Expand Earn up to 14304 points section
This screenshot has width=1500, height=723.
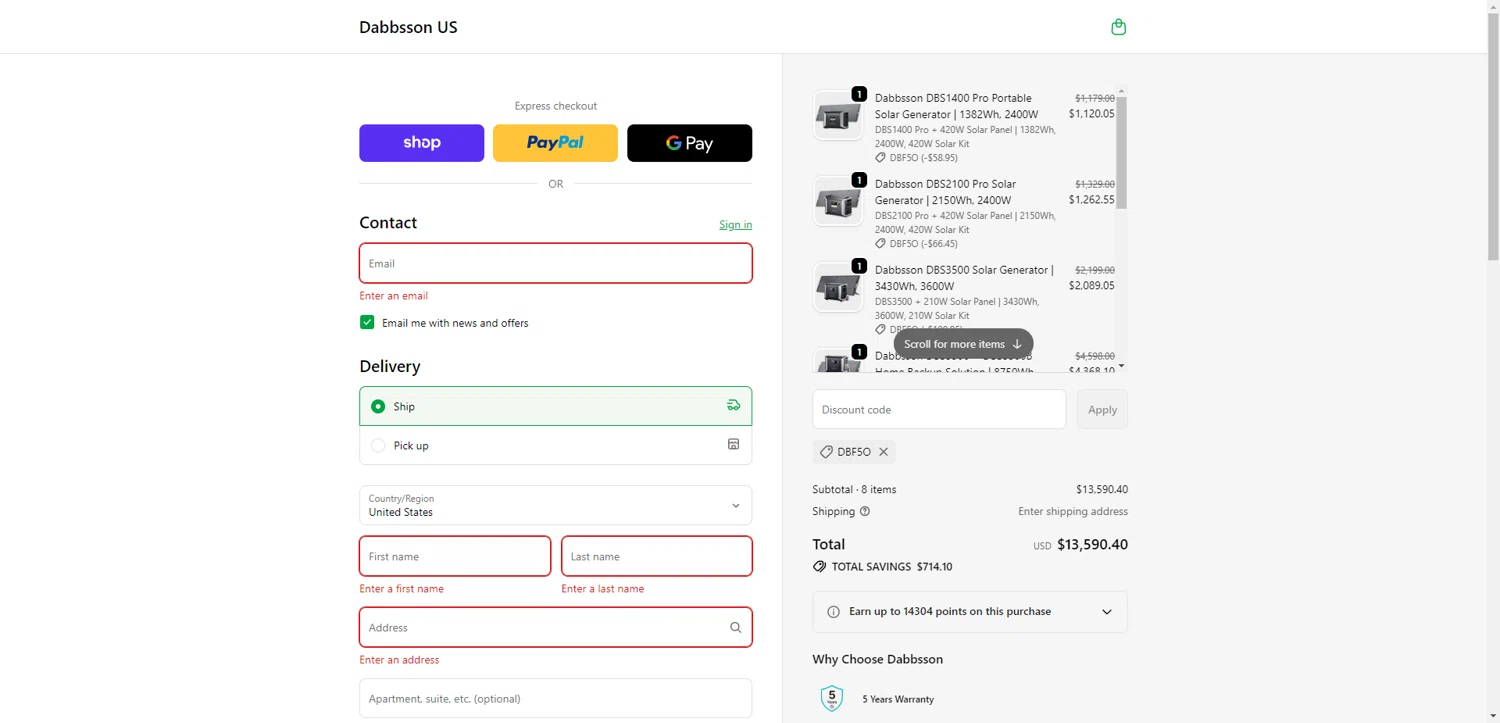969,611
